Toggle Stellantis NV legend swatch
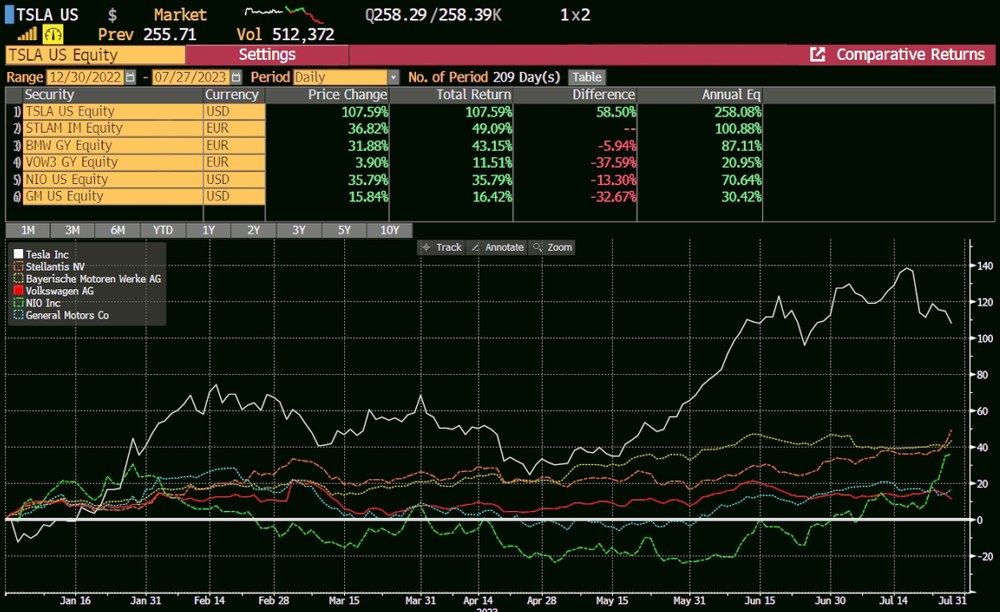Viewport: 1000px width, 612px height. (18, 266)
